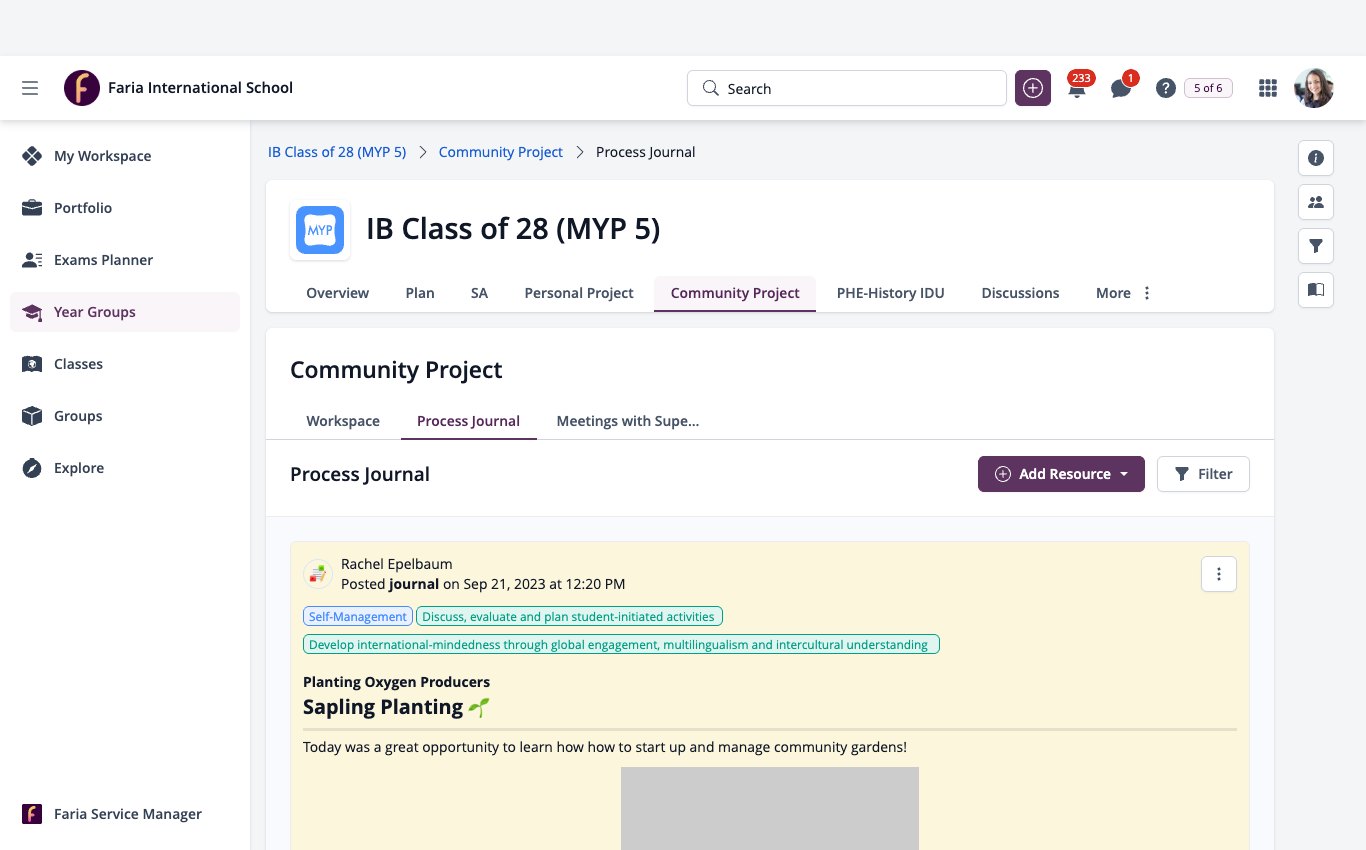Select the Workspace sub-tab

pos(343,421)
